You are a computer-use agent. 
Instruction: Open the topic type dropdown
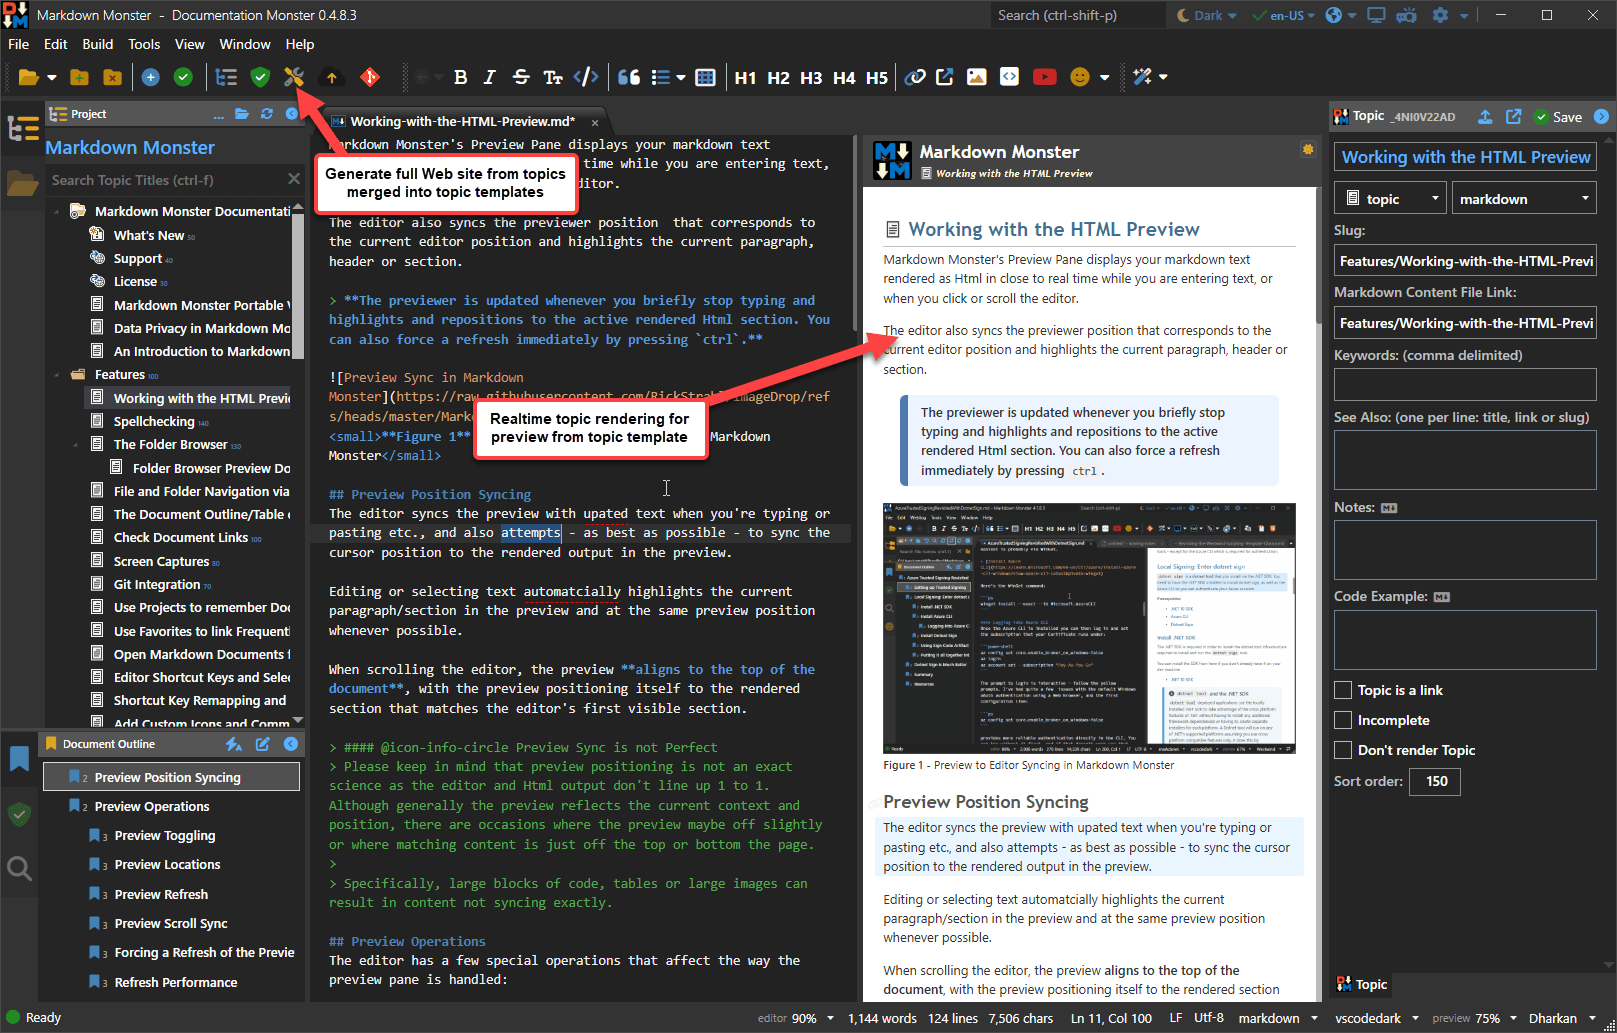(1390, 197)
